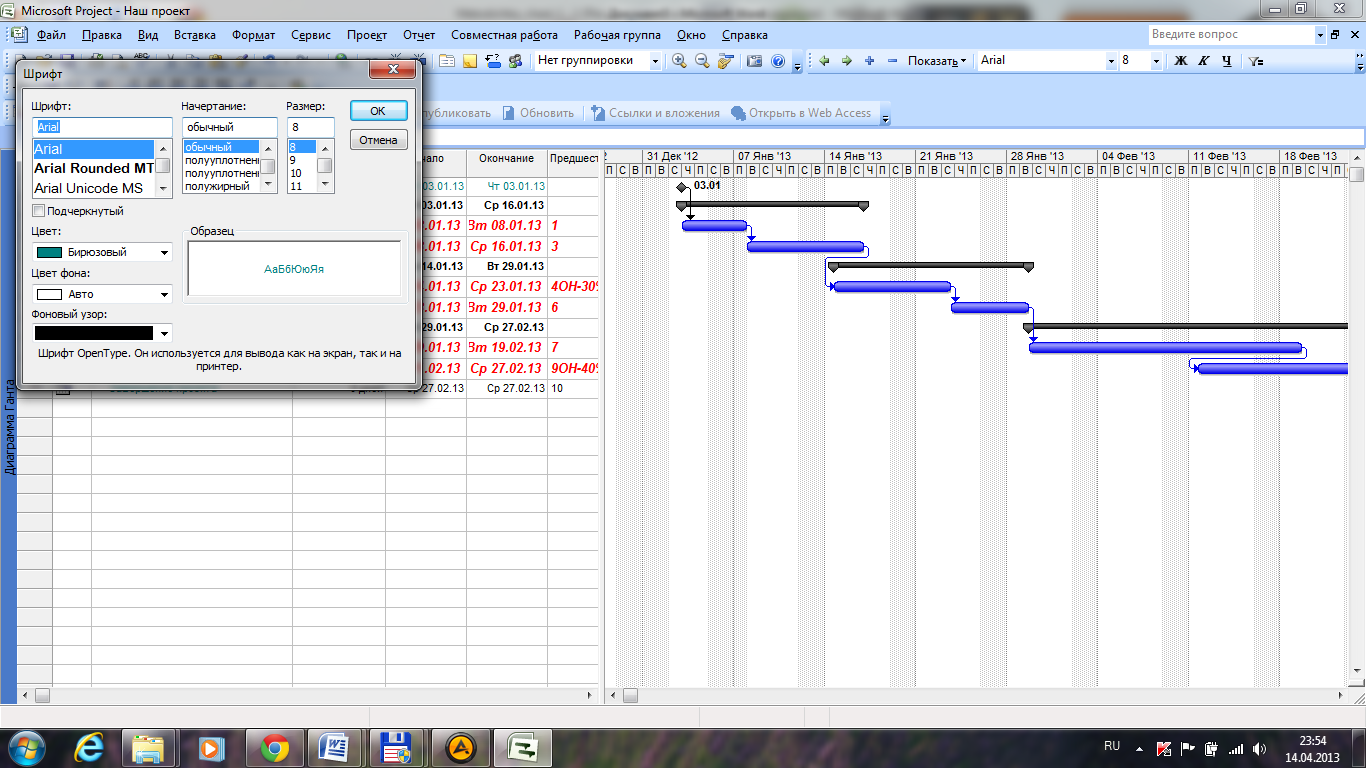This screenshot has height=768, width=1366.
Task: Toggle Bold (Ж) formatting in toolbar
Action: [x=1180, y=61]
